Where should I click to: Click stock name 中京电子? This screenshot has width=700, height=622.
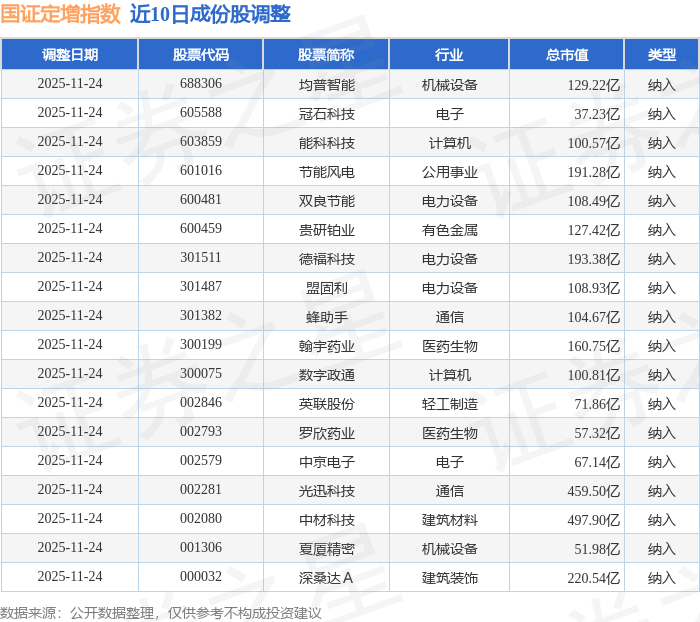(x=327, y=462)
